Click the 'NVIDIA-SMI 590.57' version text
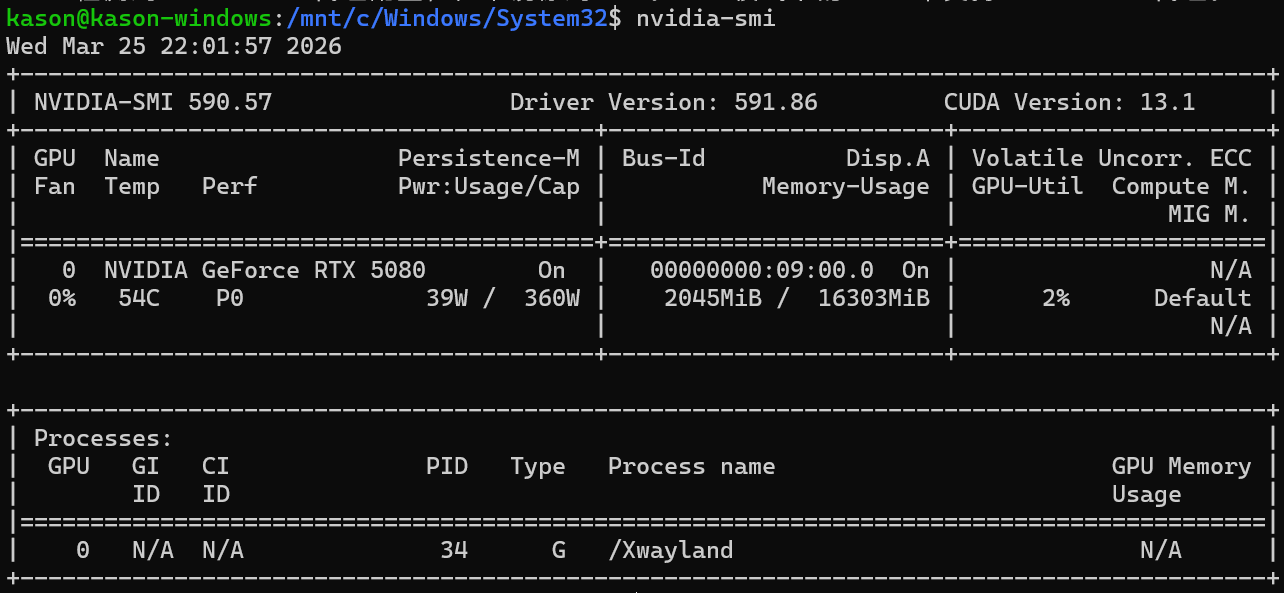 click(x=153, y=102)
